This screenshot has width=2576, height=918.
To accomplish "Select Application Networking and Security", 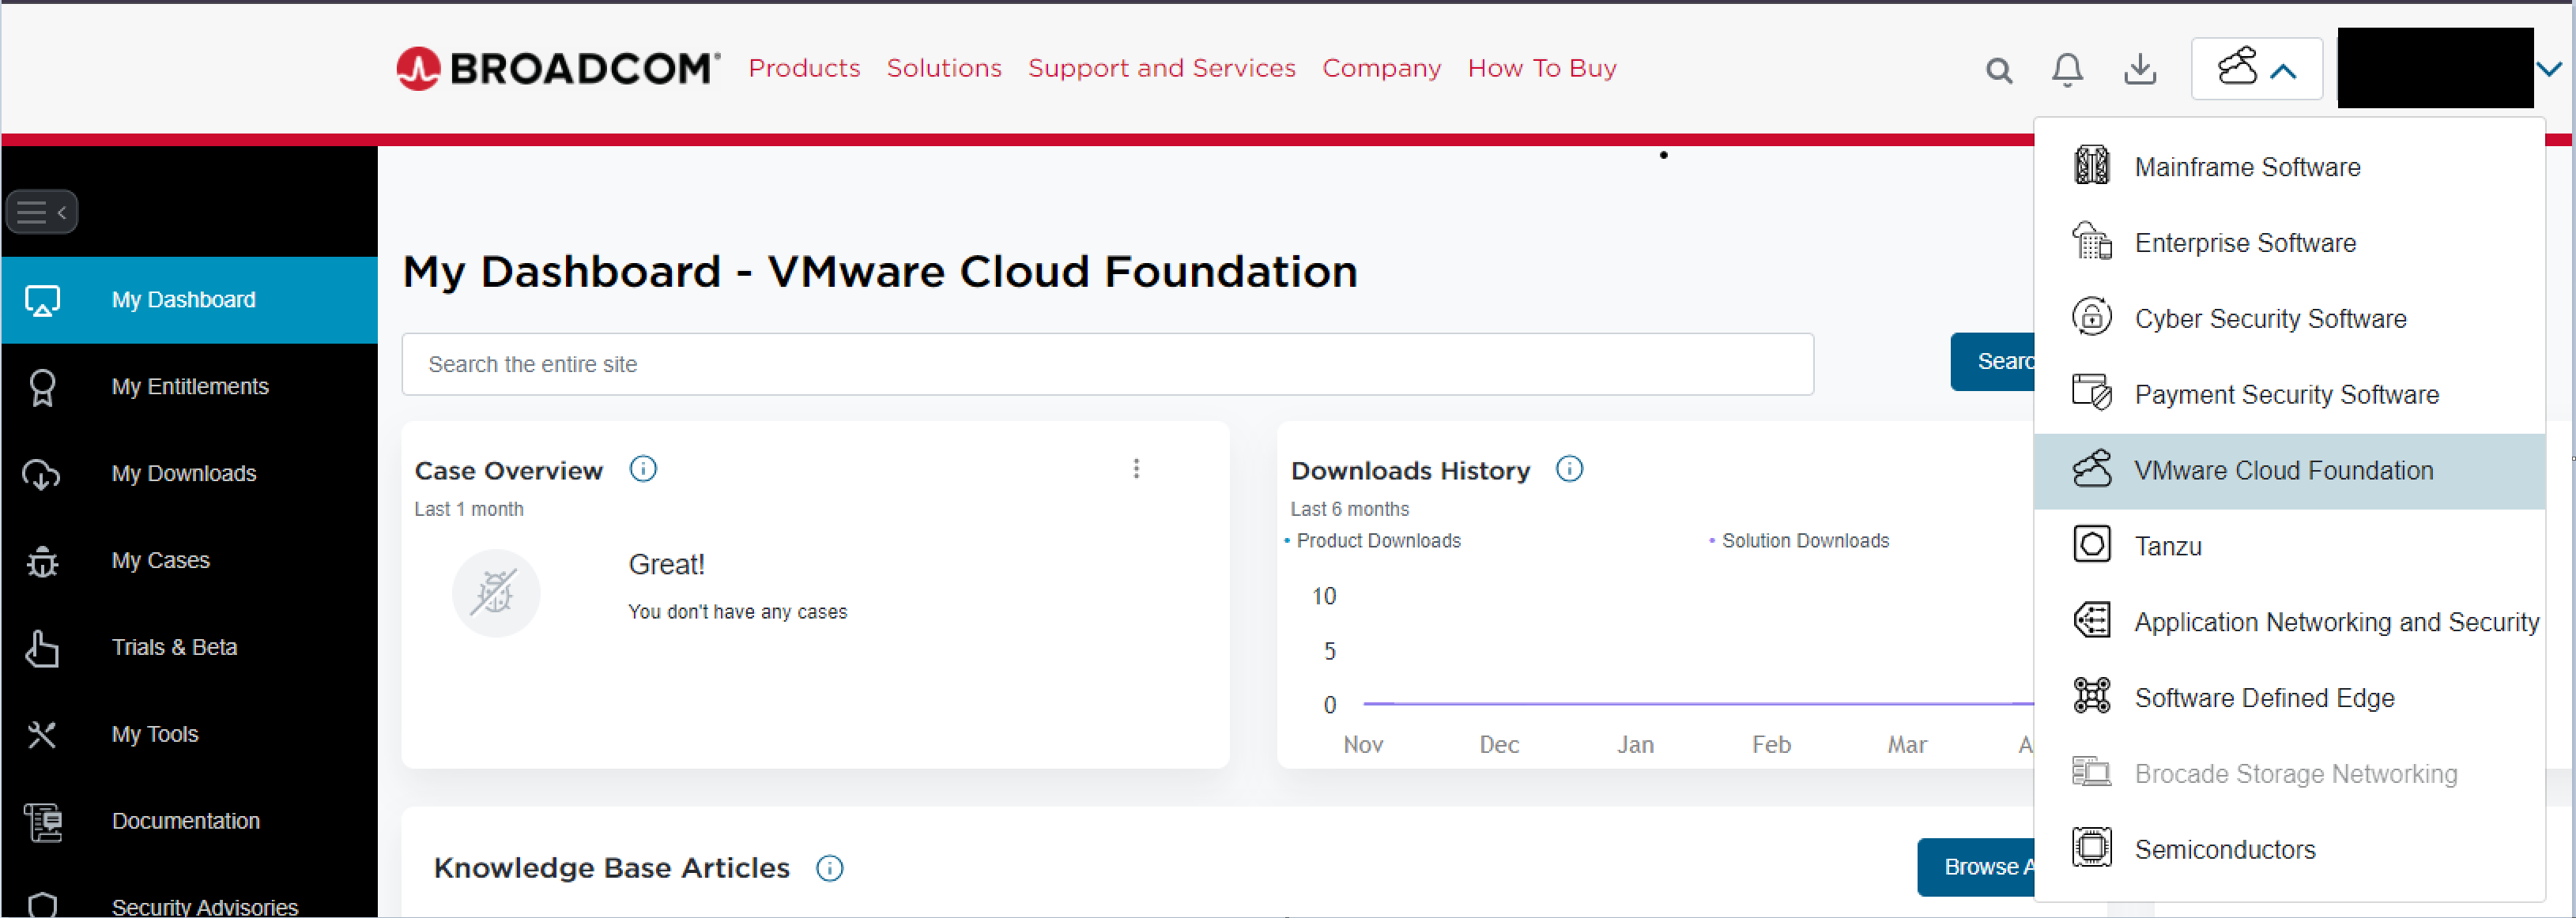I will pos(2289,623).
